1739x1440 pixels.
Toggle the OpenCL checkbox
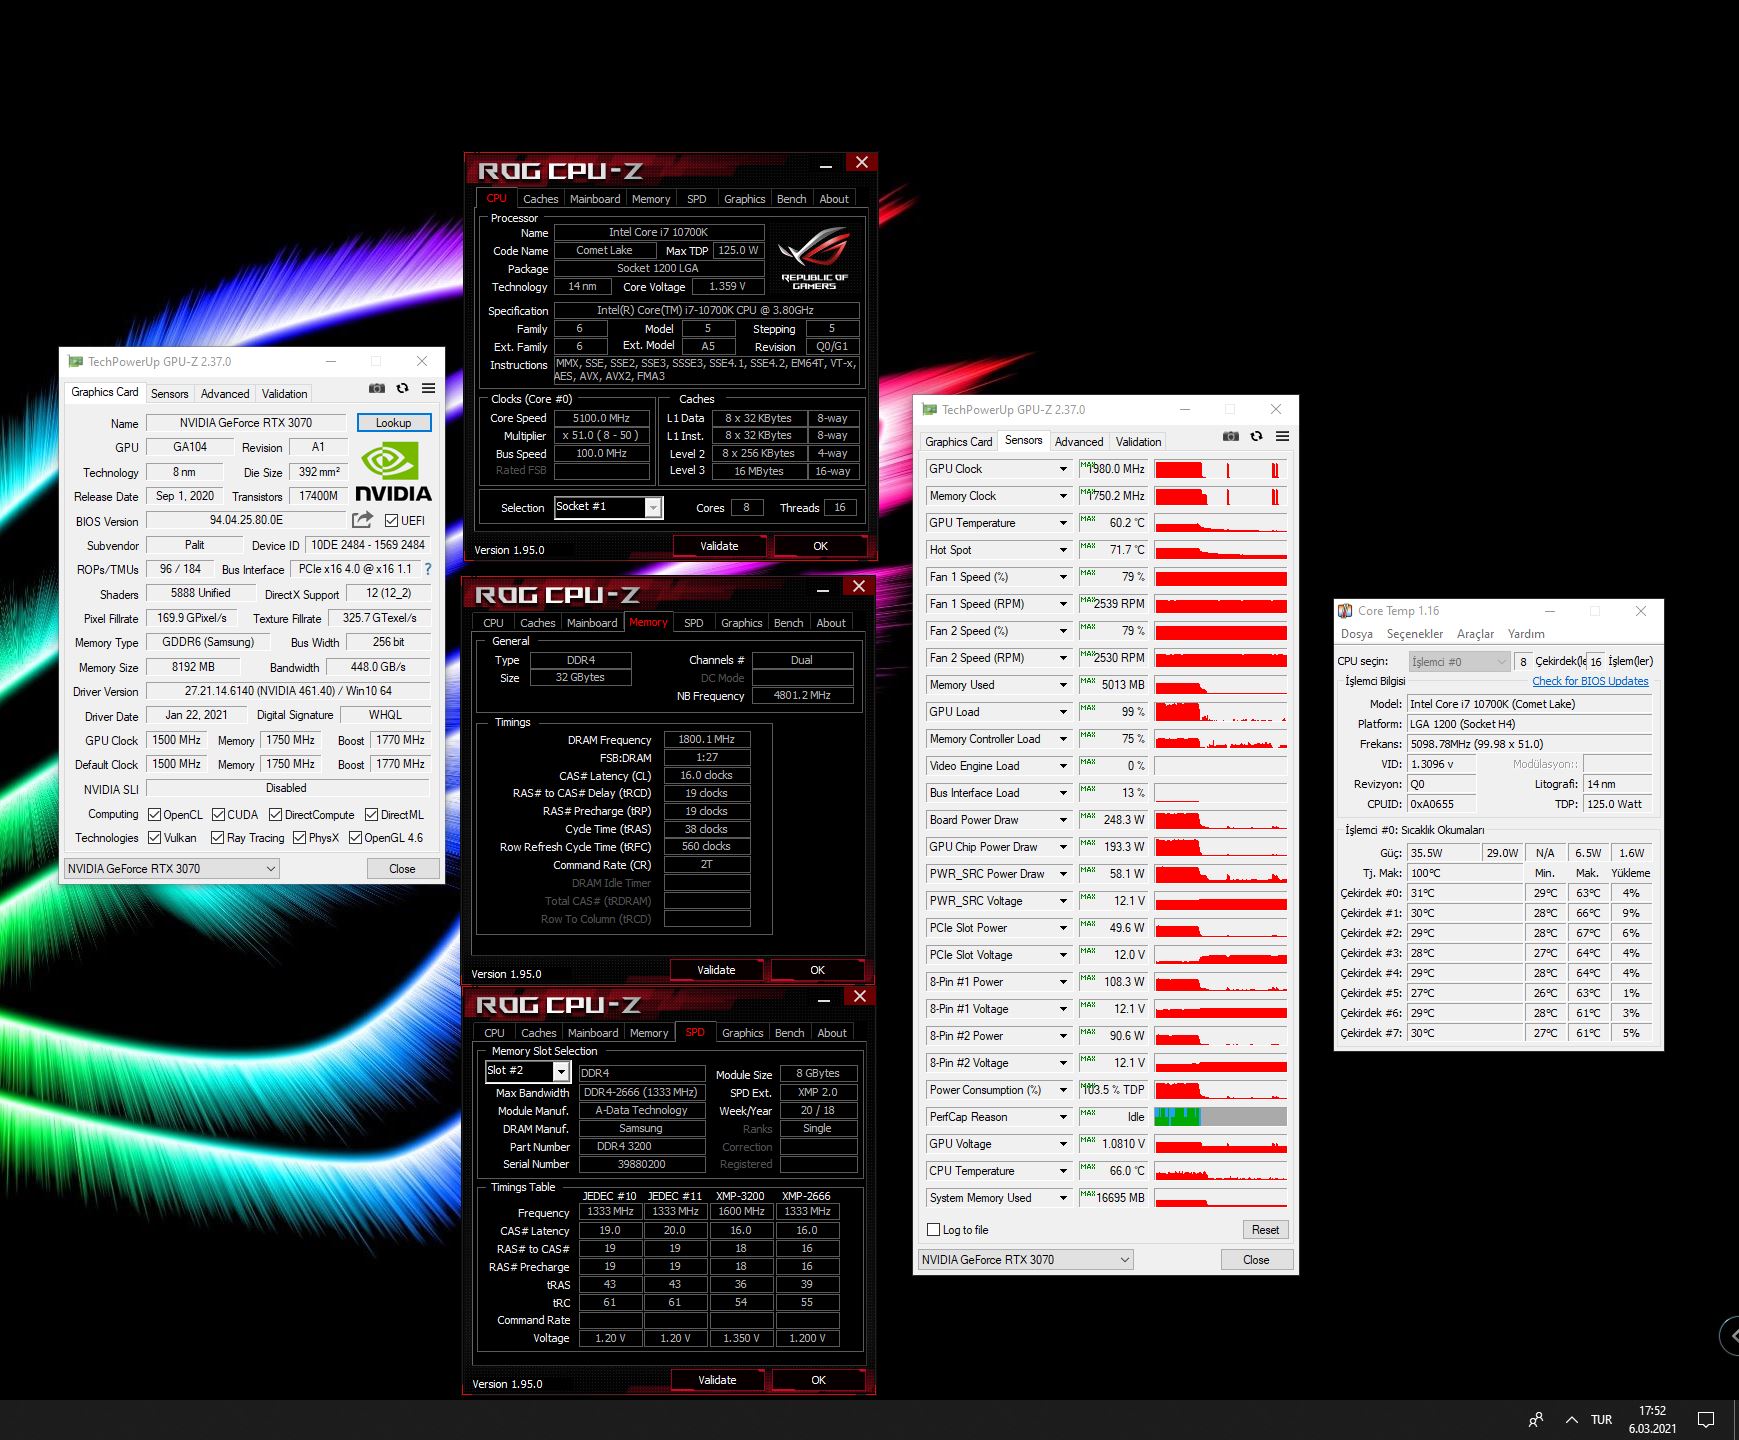pos(154,815)
